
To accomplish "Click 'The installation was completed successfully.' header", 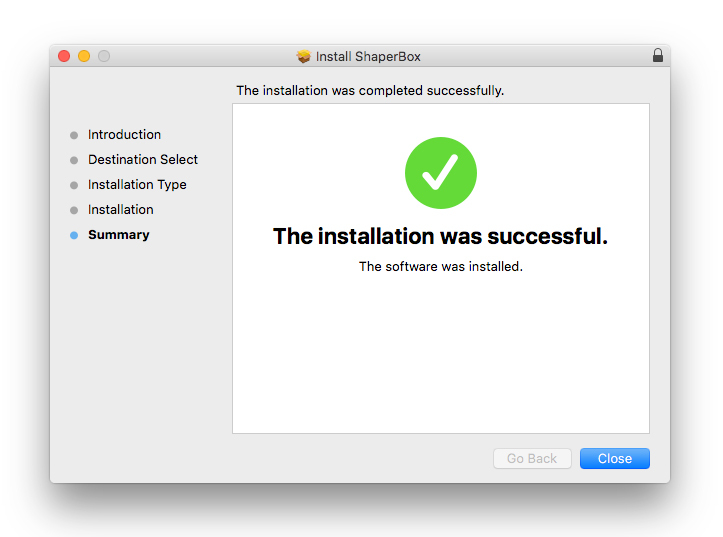I will (370, 90).
